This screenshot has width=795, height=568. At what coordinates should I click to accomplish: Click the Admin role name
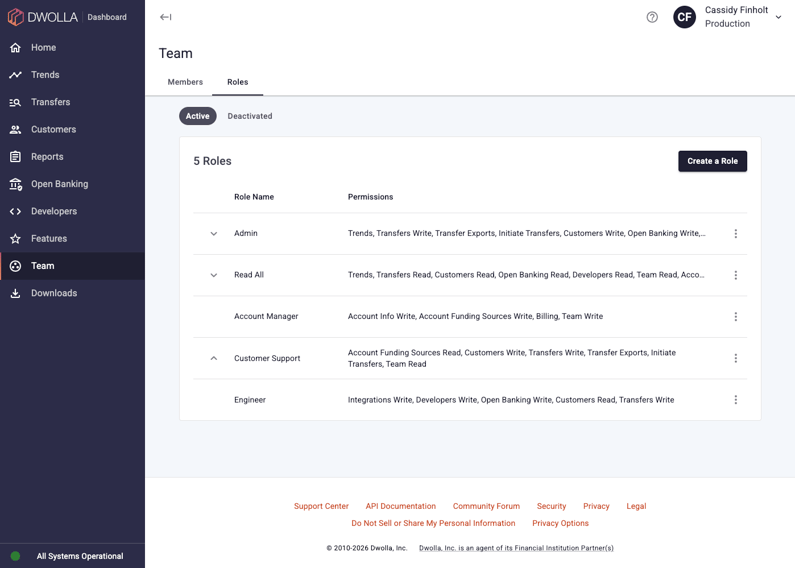(x=246, y=233)
